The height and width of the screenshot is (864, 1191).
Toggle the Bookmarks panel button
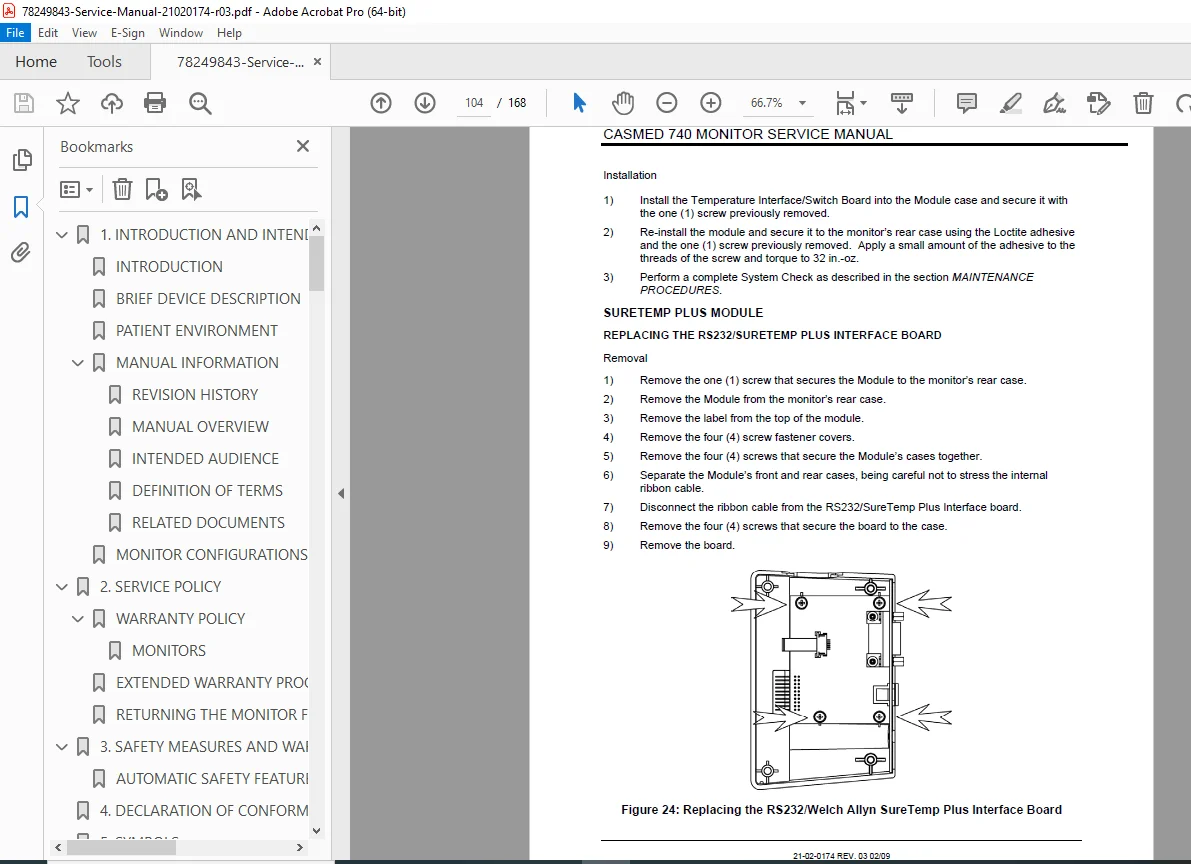coord(21,207)
